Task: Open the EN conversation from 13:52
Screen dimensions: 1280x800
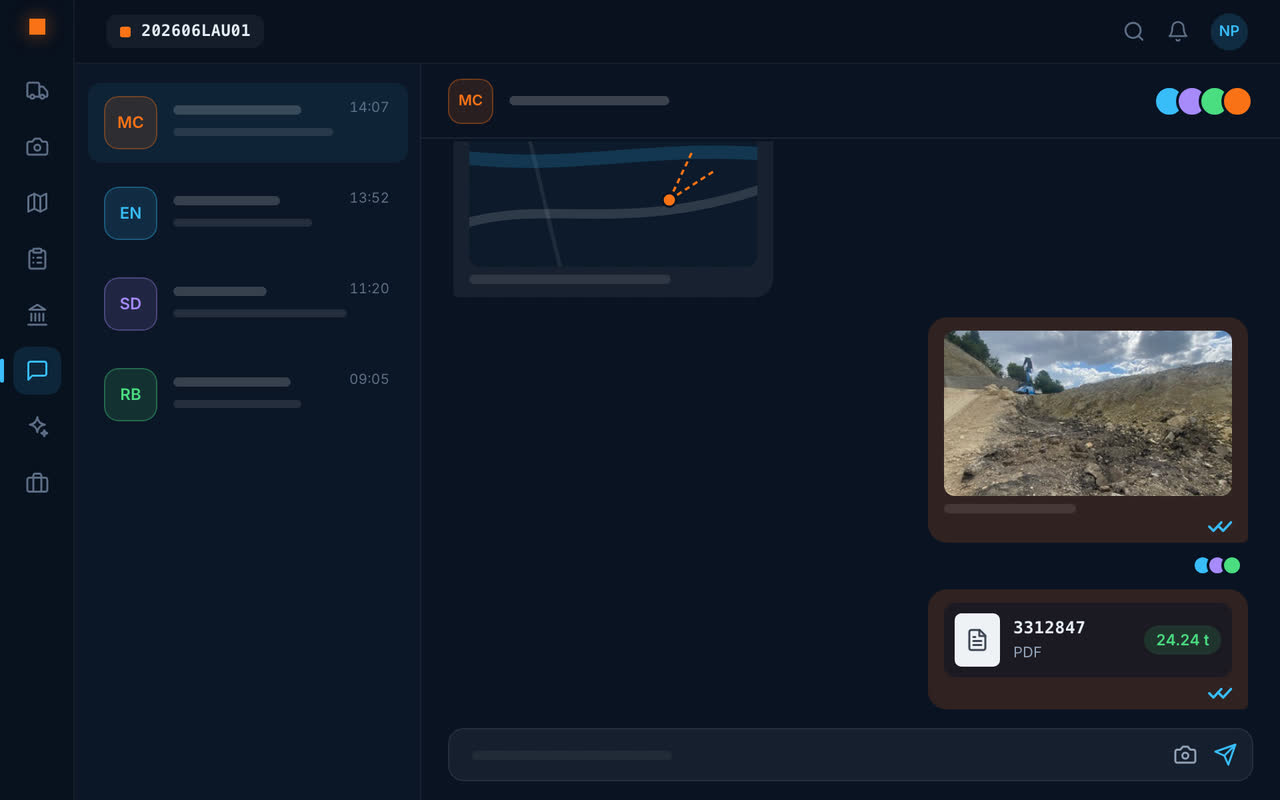Action: click(247, 213)
